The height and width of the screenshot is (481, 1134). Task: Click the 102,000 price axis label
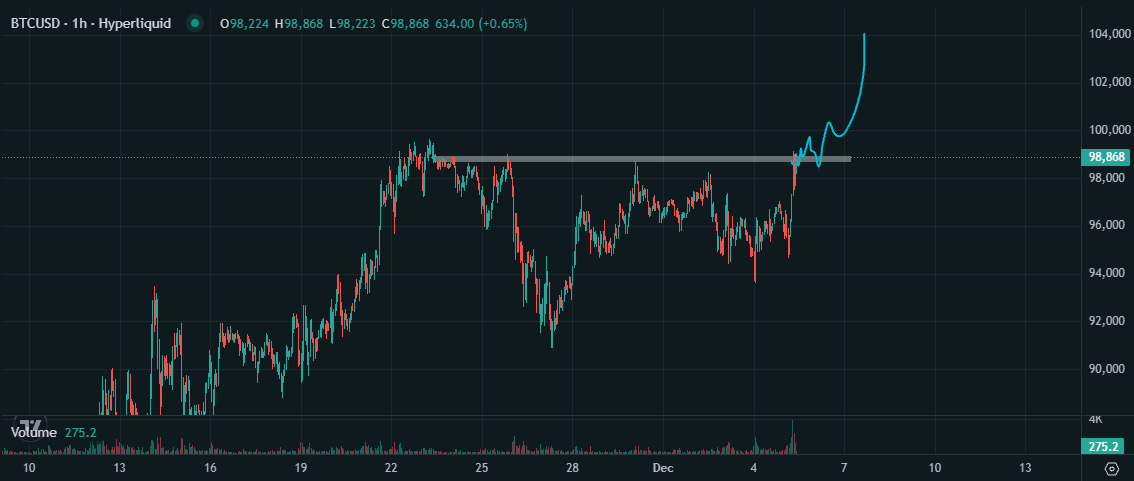1108,82
